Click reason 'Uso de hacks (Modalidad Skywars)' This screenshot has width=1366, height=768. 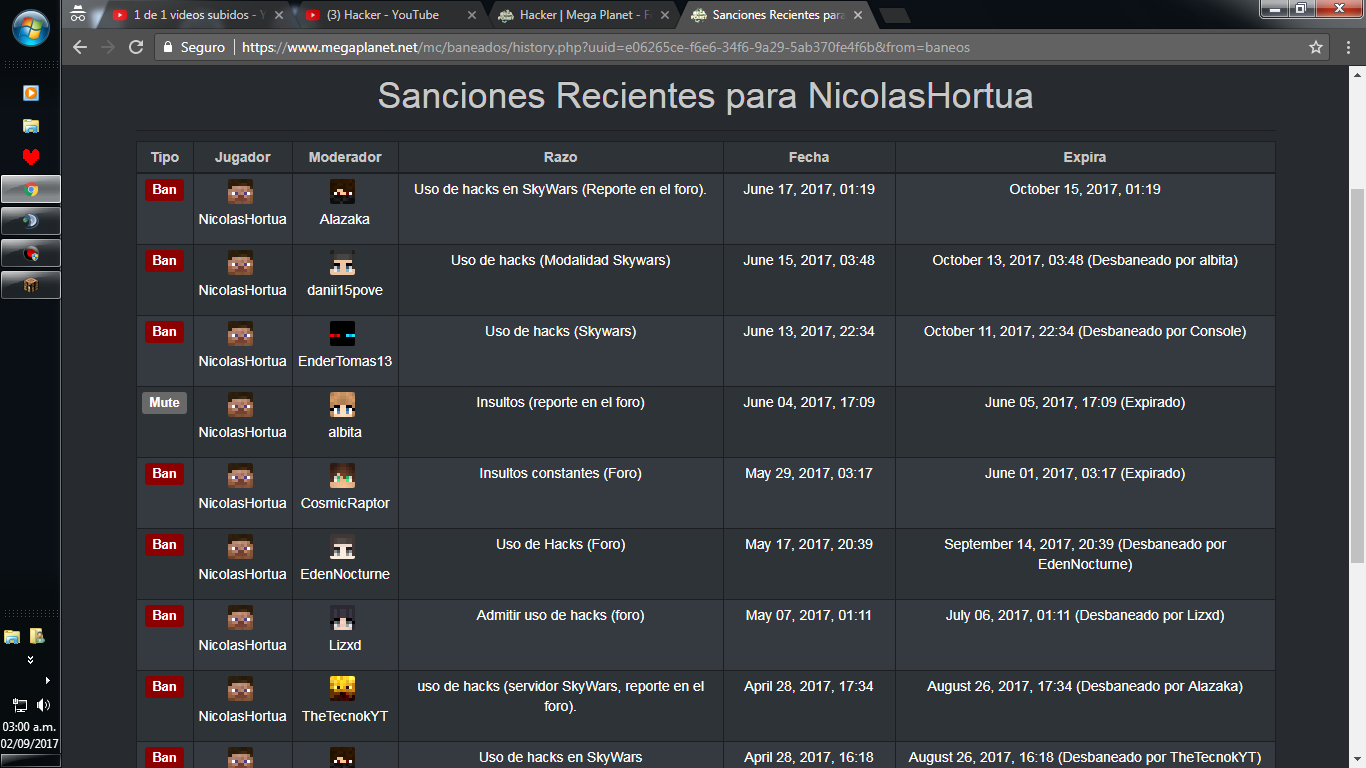point(560,260)
